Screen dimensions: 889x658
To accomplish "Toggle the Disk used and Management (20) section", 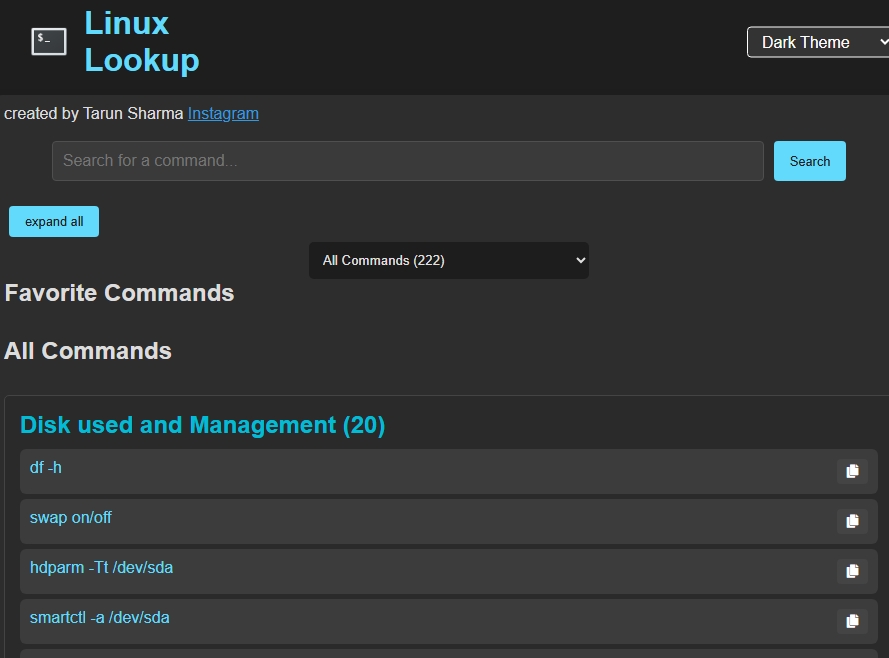I will pos(202,425).
